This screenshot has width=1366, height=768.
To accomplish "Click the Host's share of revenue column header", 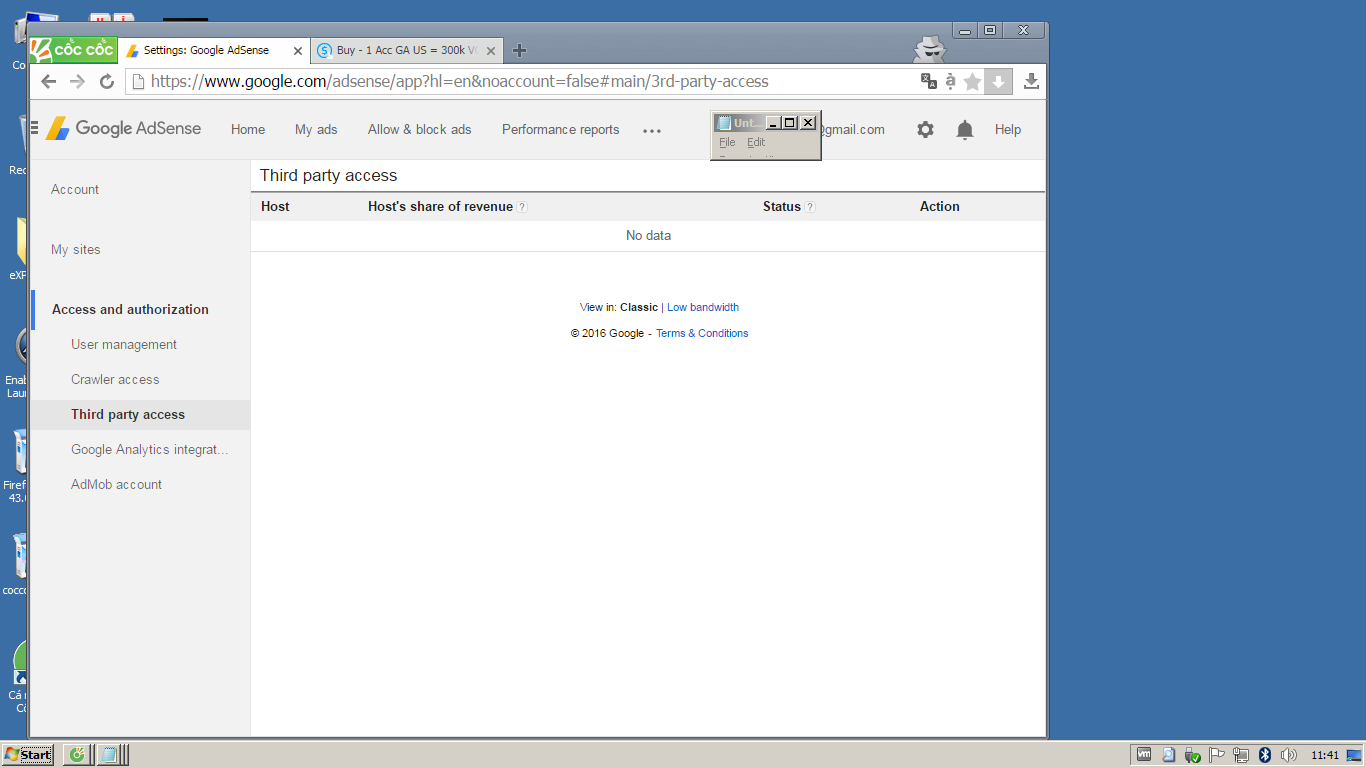I will 440,206.
